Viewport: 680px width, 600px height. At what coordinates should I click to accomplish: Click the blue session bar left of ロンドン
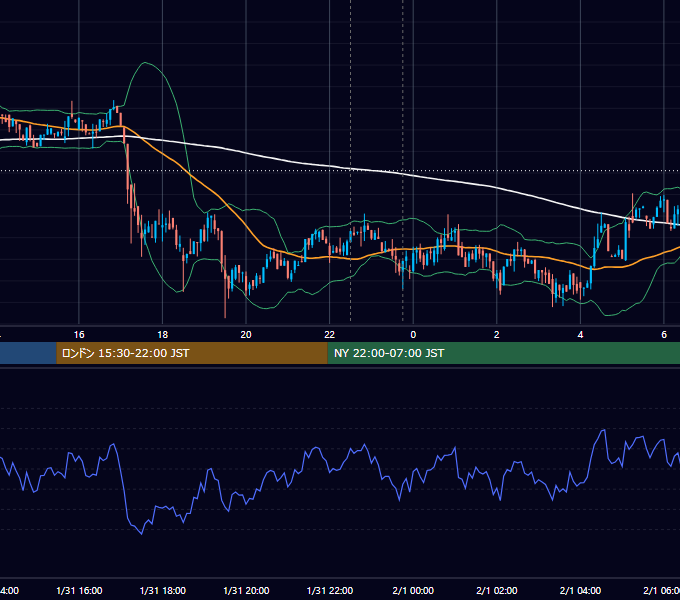click(x=28, y=353)
